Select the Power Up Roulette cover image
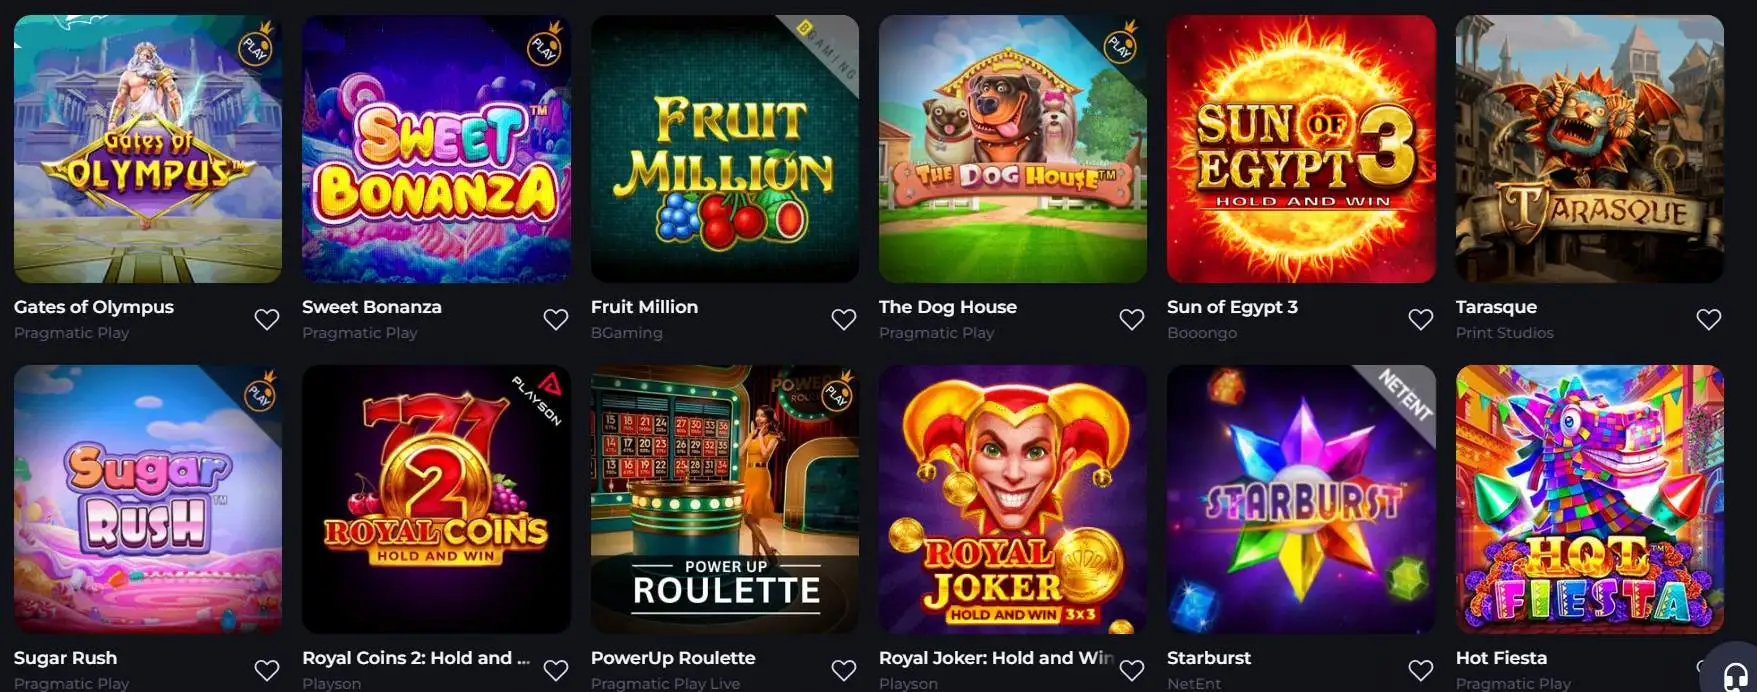This screenshot has height=692, width=1757. [x=725, y=499]
